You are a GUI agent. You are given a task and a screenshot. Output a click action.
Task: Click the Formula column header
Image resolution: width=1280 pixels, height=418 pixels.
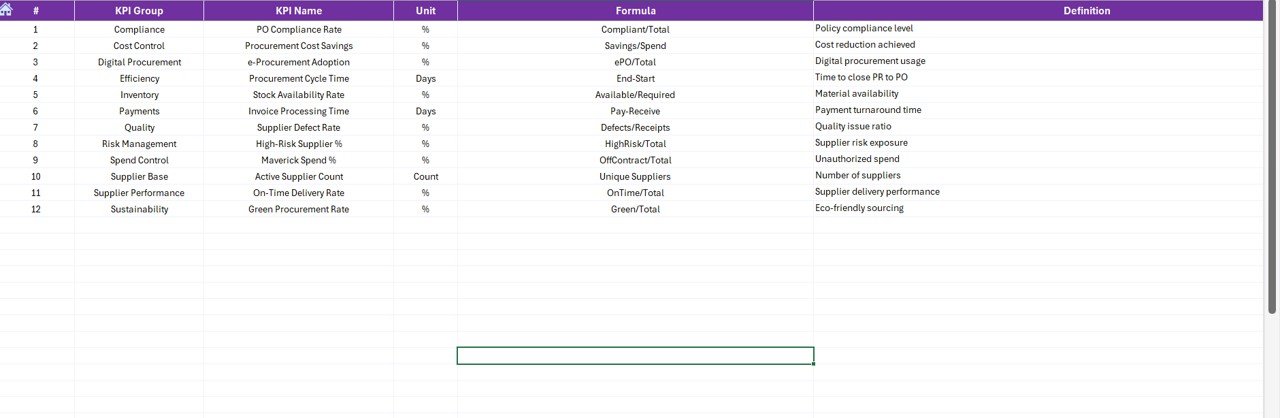pos(635,11)
